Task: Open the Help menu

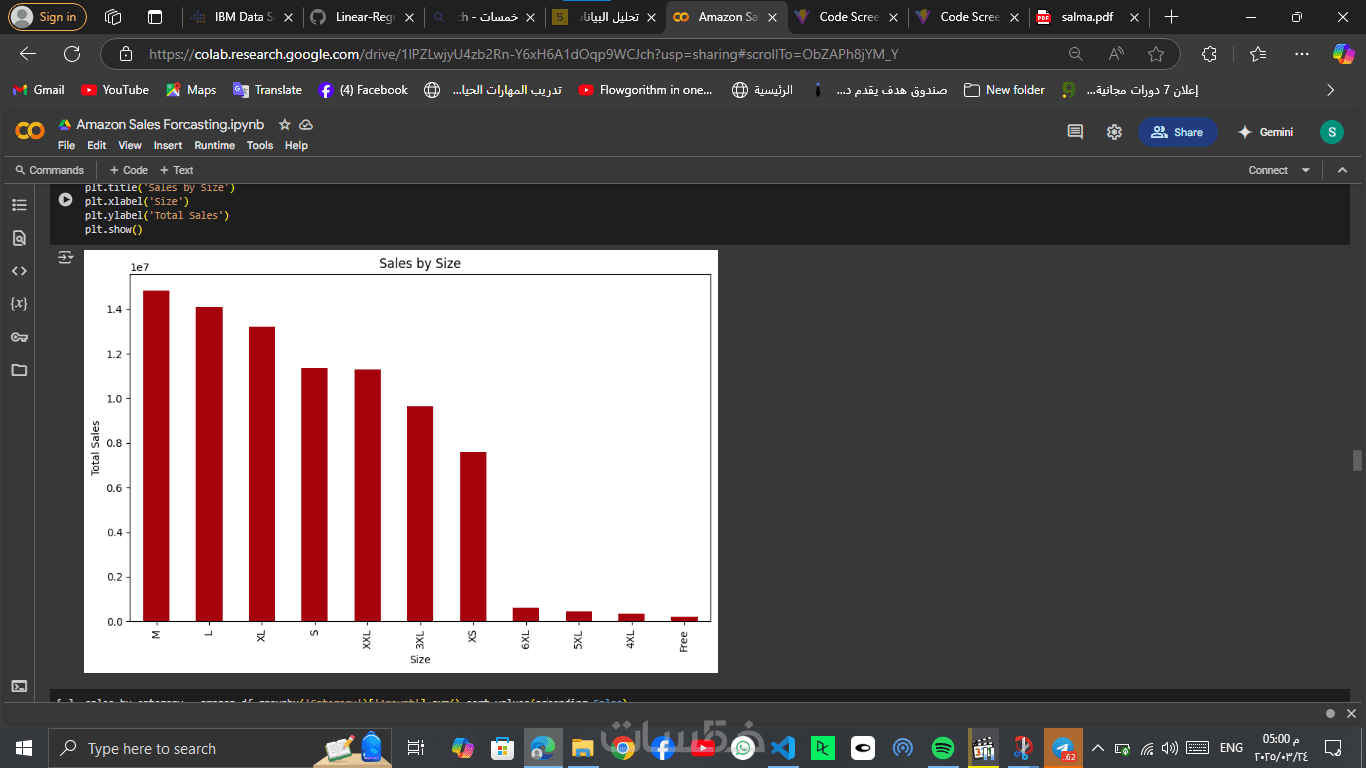Action: click(x=296, y=145)
